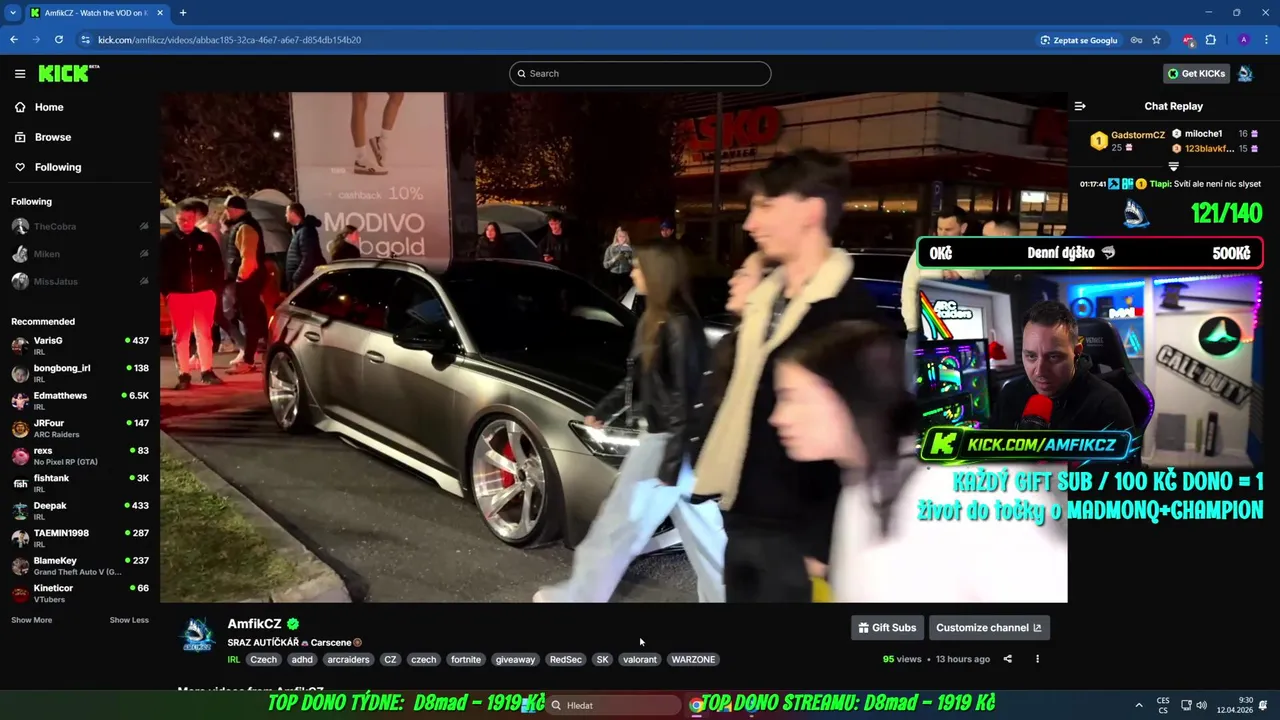1280x720 pixels.
Task: Bookmark this page with star icon
Action: [x=1157, y=40]
